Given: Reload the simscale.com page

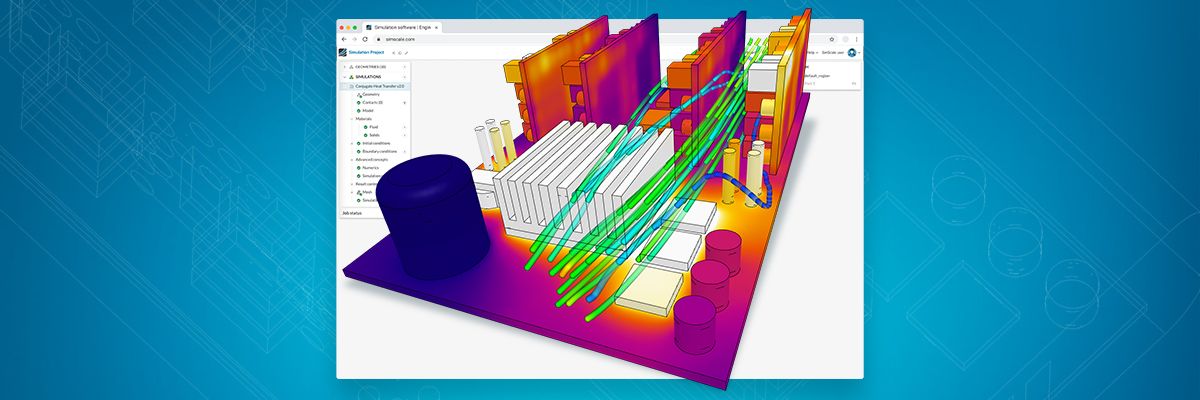Looking at the screenshot, I should click(x=365, y=39).
